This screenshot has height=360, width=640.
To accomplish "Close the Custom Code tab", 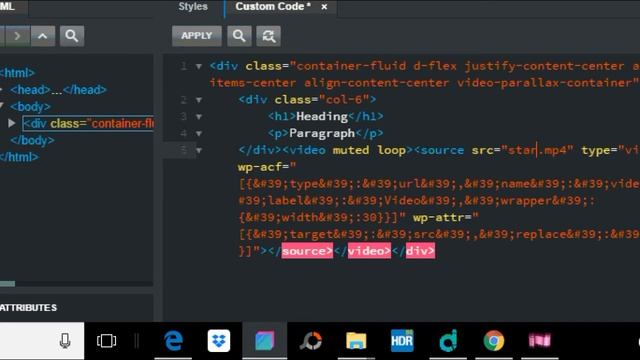I will click(x=324, y=7).
